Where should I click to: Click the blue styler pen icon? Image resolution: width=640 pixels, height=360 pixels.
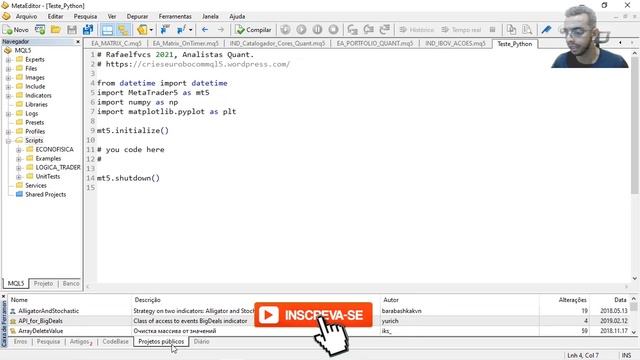tap(547, 29)
